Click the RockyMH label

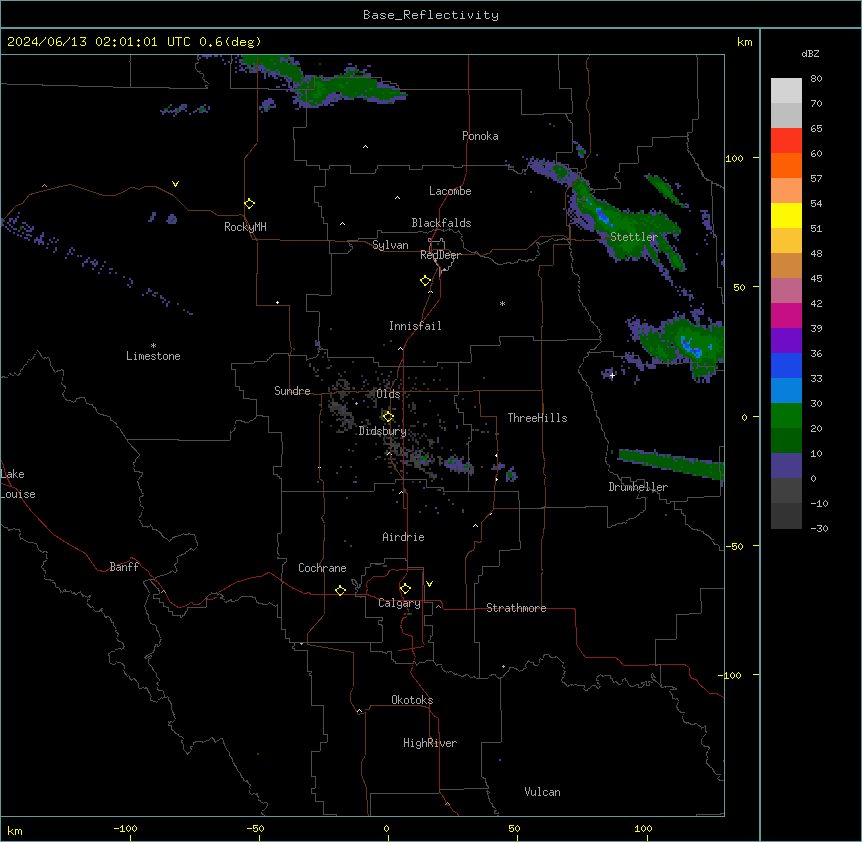(x=245, y=227)
